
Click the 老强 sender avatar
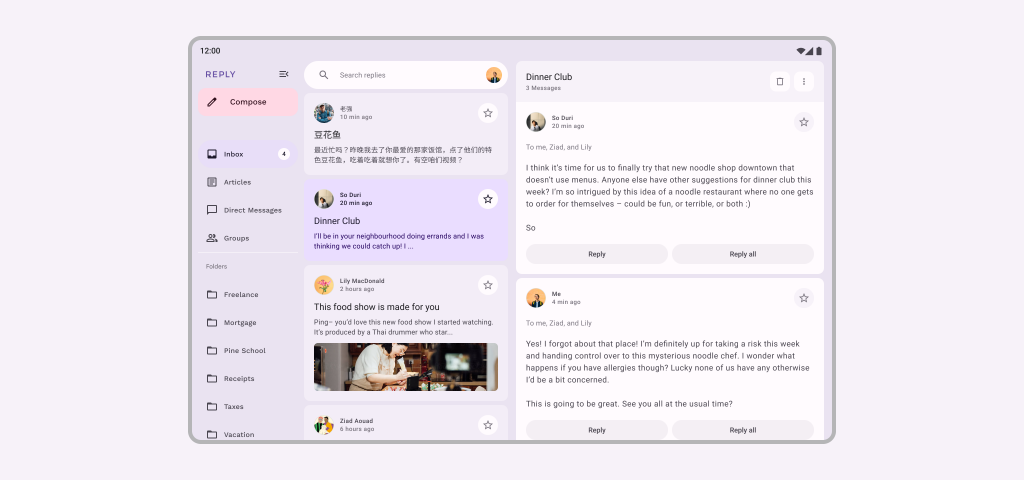coord(324,113)
